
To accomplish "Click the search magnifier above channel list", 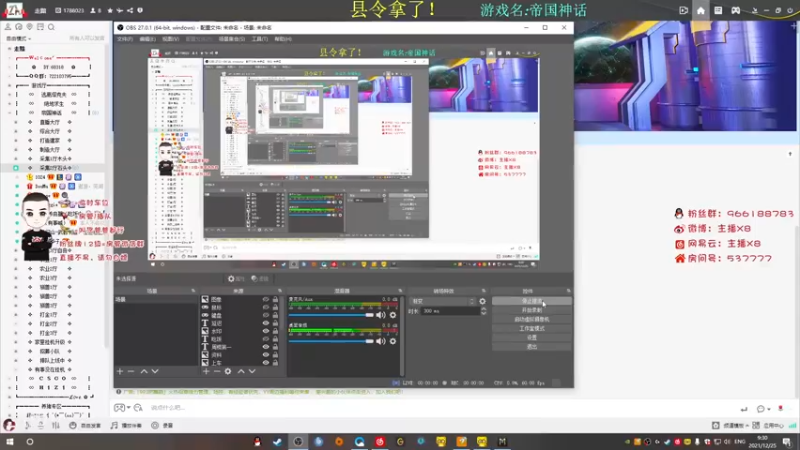I will click(51, 27).
